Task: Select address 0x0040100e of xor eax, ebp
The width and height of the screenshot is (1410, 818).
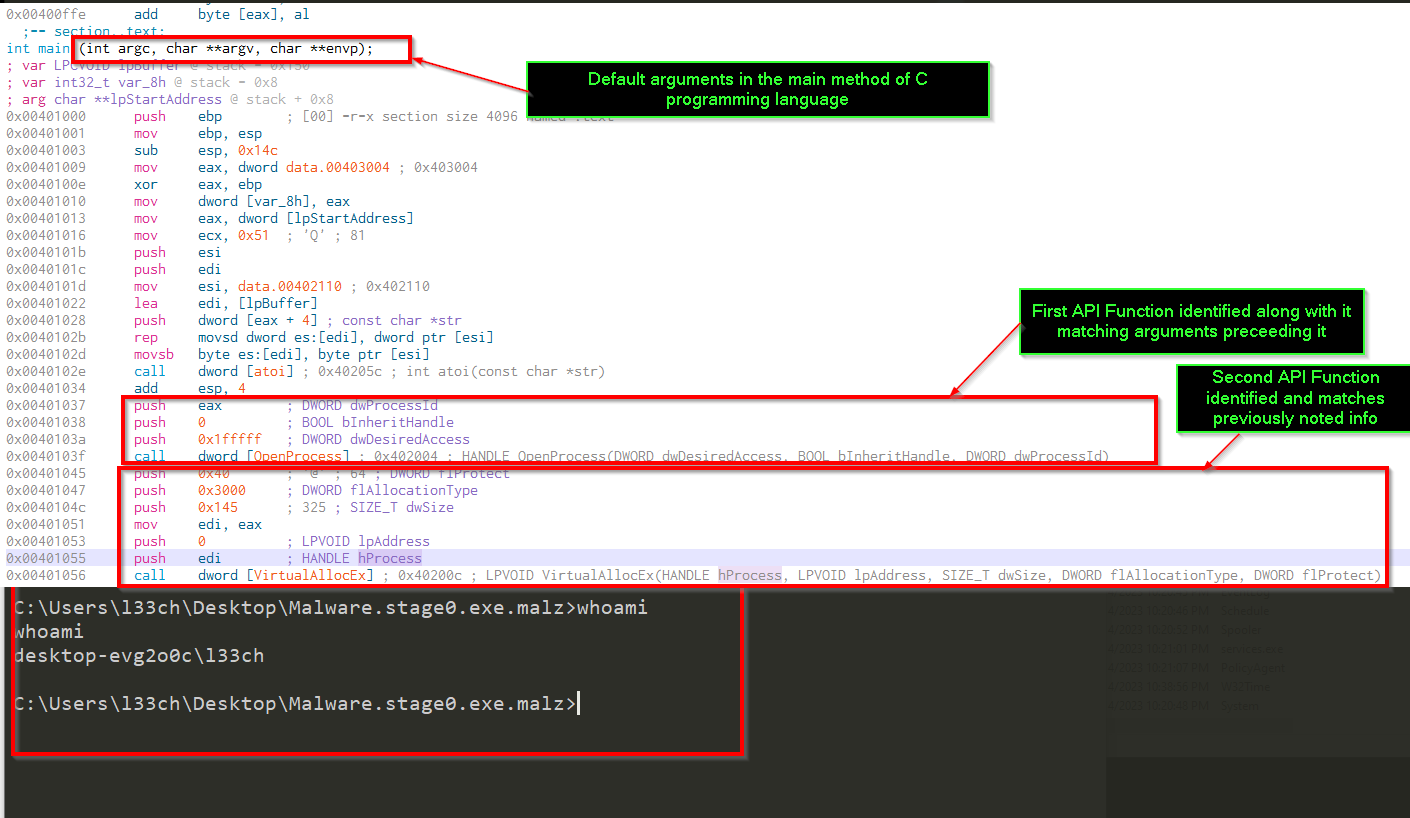Action: [x=46, y=184]
